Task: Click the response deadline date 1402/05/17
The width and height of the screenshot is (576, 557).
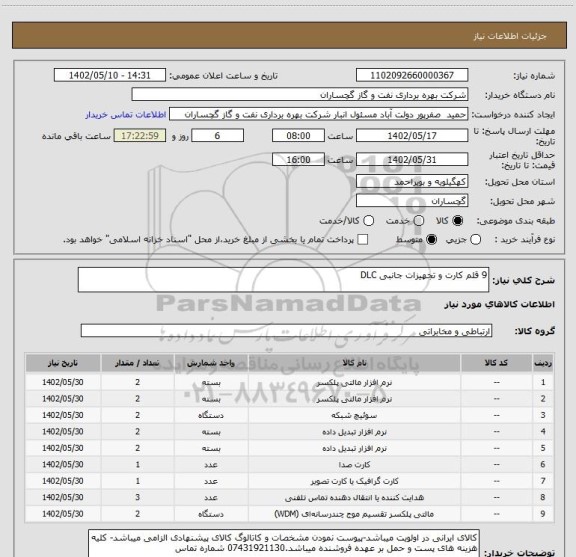Action: coord(412,136)
